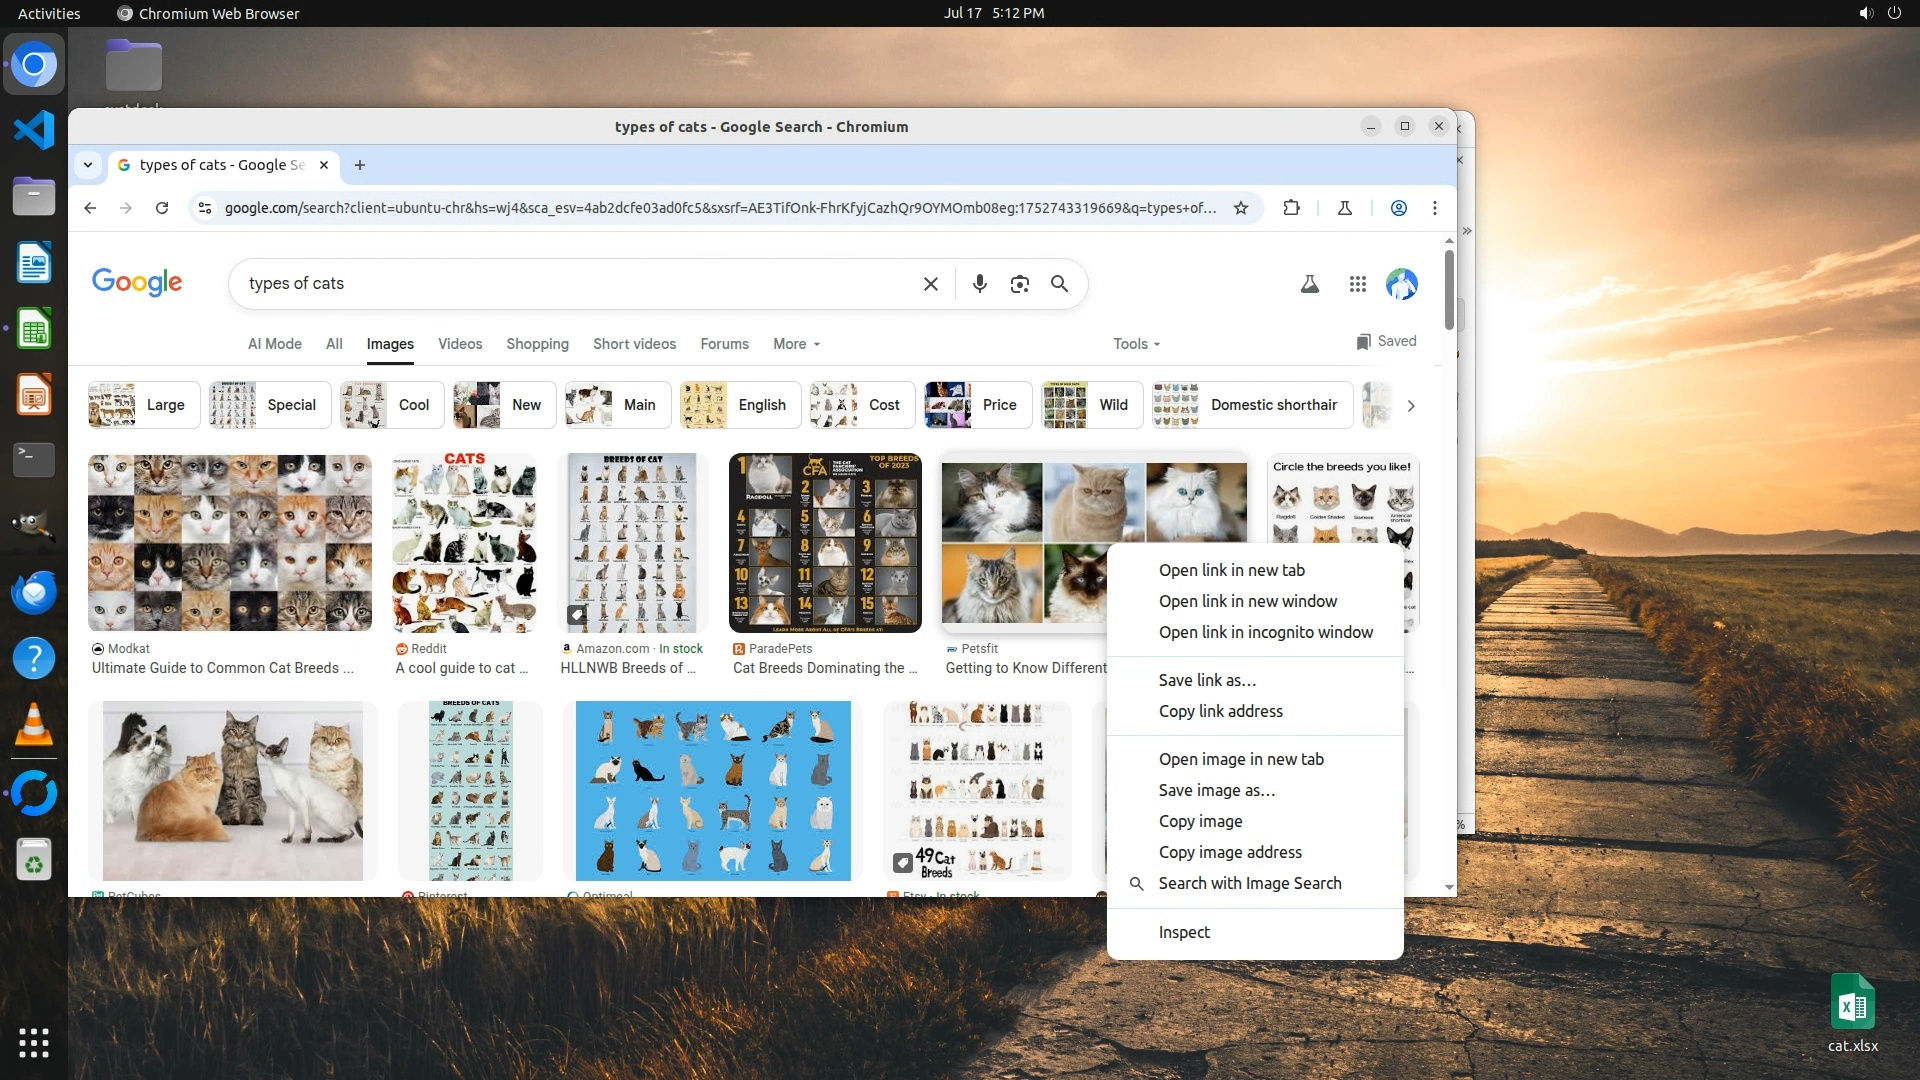Viewport: 1920px width, 1080px height.
Task: Click the Saved link
Action: tap(1386, 341)
